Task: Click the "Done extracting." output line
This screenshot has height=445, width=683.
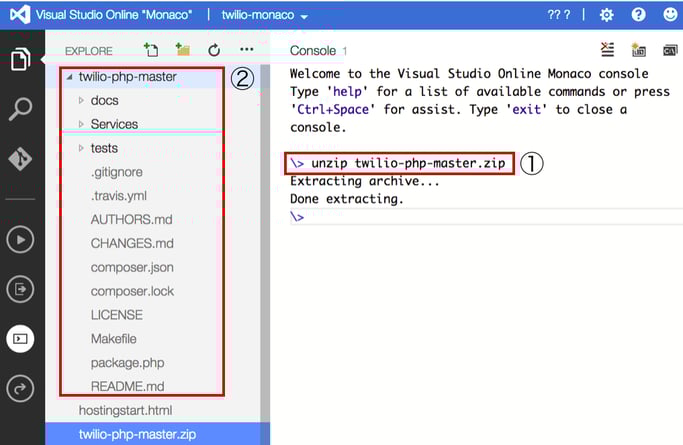Action: click(x=347, y=199)
